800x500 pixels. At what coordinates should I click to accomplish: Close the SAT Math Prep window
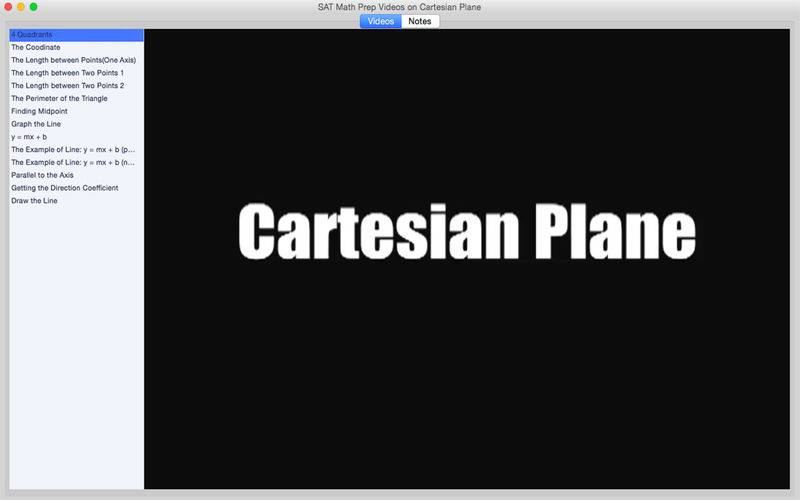tap(9, 7)
